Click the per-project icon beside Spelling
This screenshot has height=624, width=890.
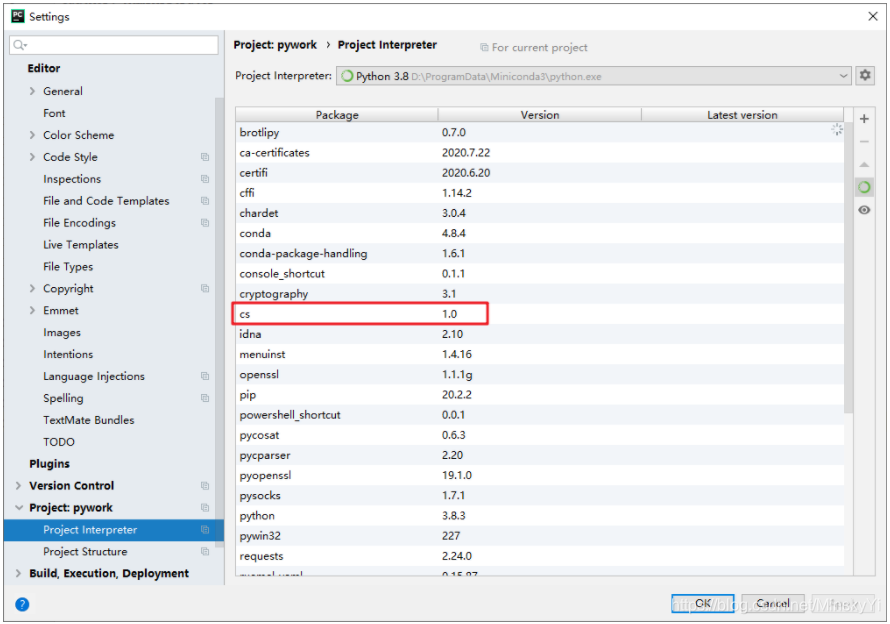click(x=205, y=398)
